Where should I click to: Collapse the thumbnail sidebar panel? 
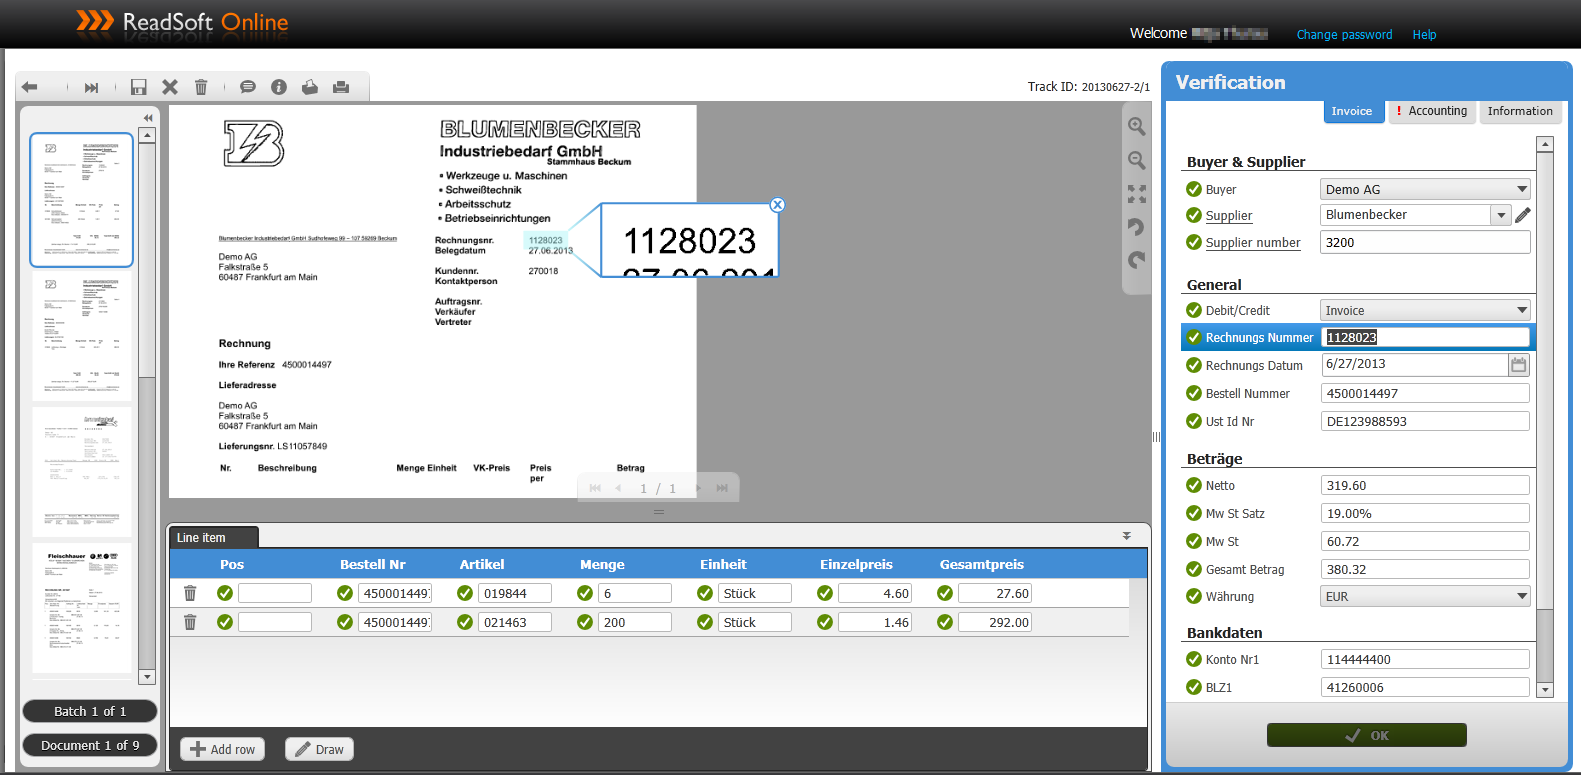tap(148, 117)
